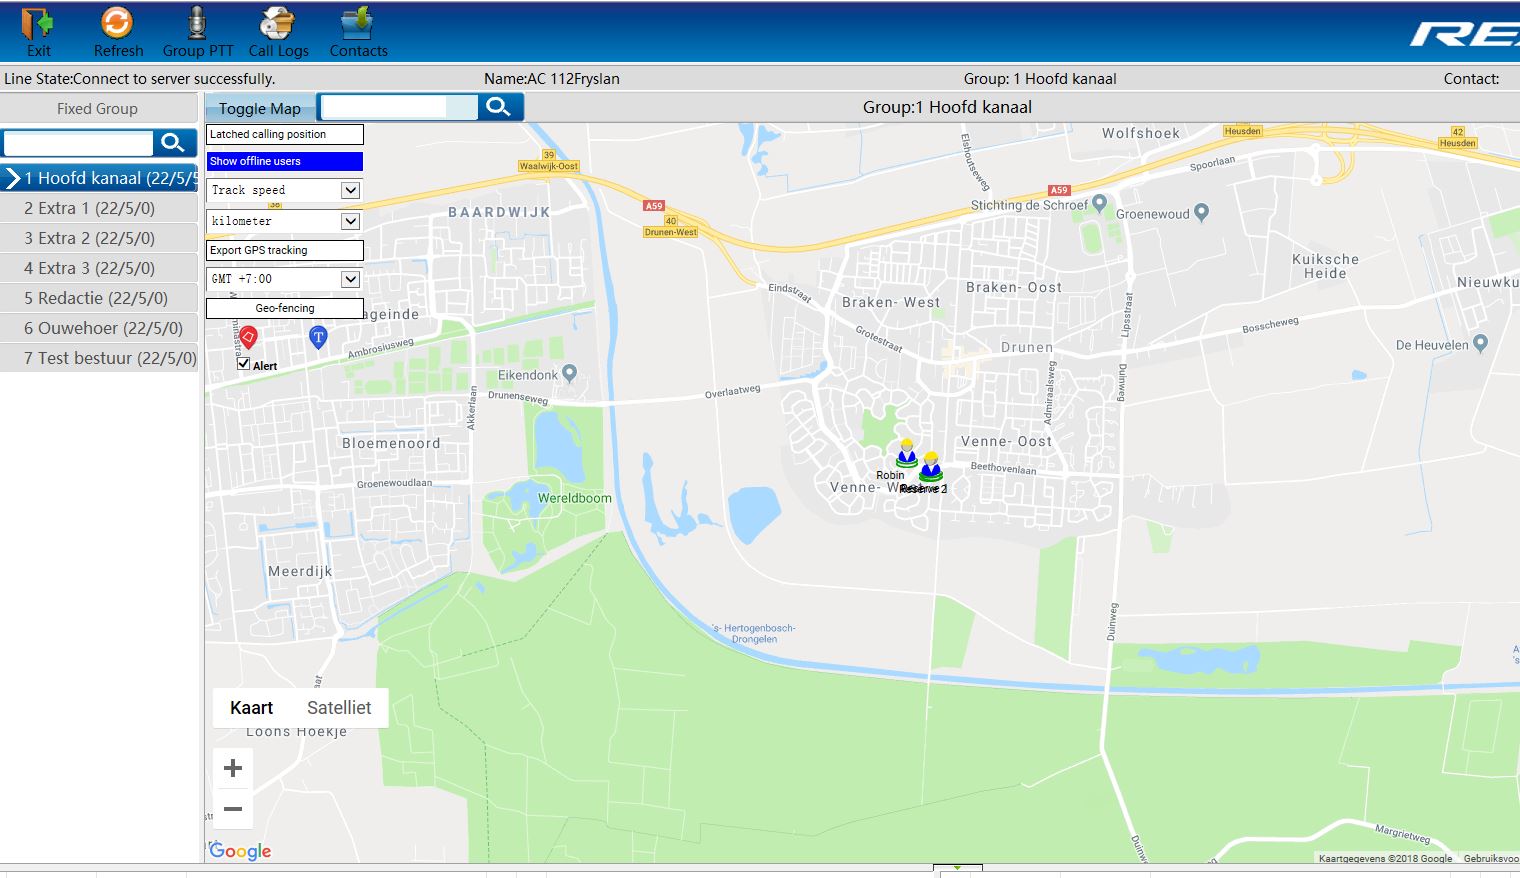Select the blue T map marker
Screen dimensions: 1520x878
pyautogui.click(x=318, y=337)
